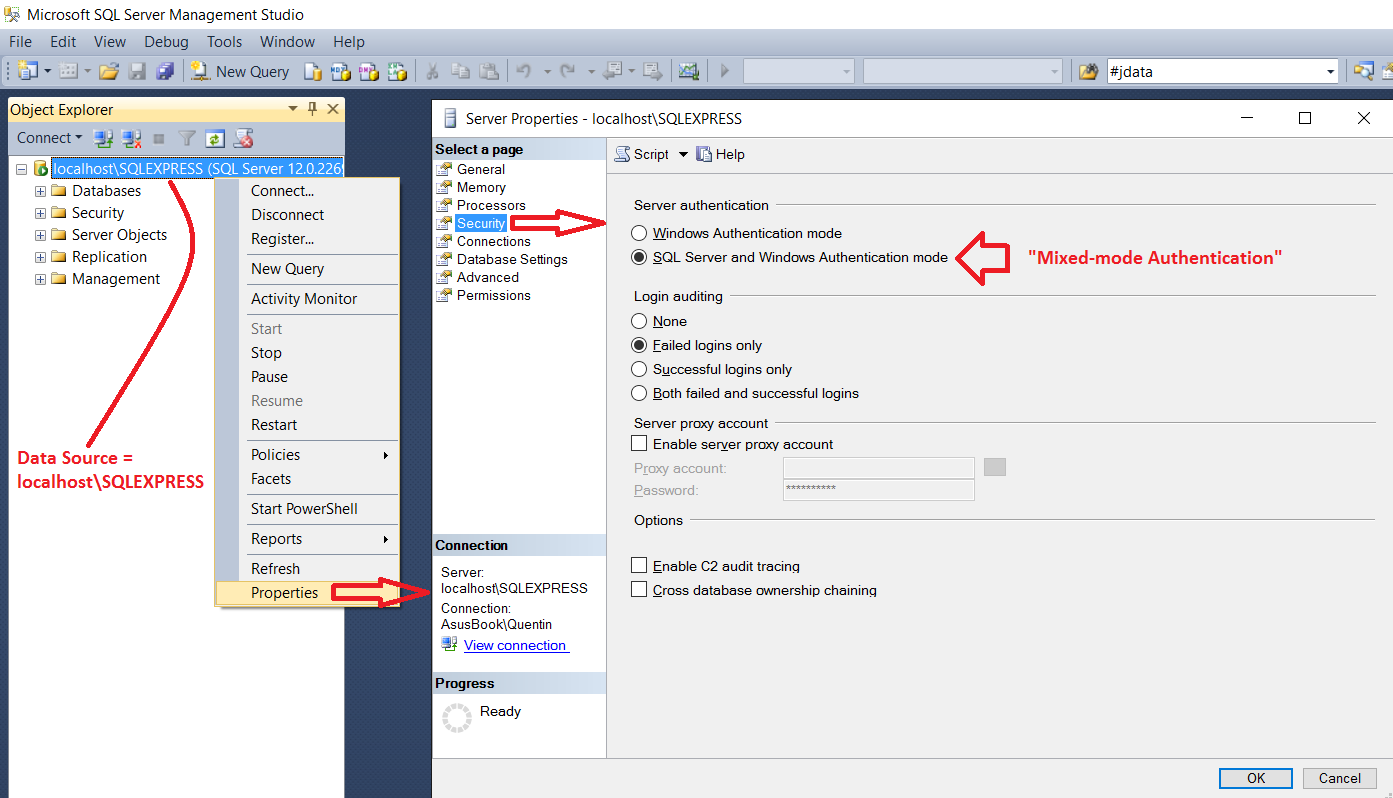Click the View connection properties link
Image resolution: width=1393 pixels, height=798 pixels.
(x=516, y=645)
